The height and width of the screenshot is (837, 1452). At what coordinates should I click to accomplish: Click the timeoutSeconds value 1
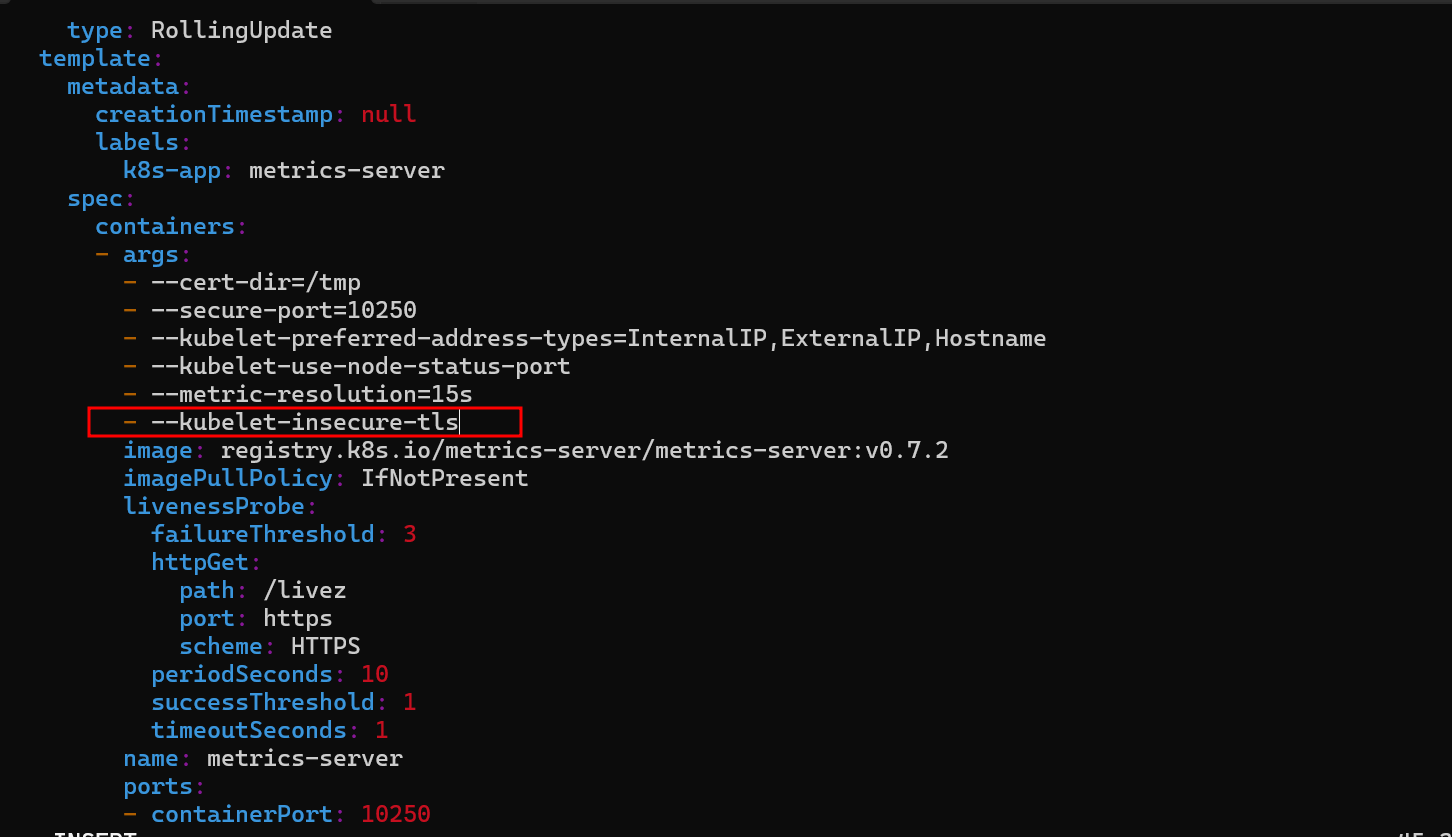point(382,730)
